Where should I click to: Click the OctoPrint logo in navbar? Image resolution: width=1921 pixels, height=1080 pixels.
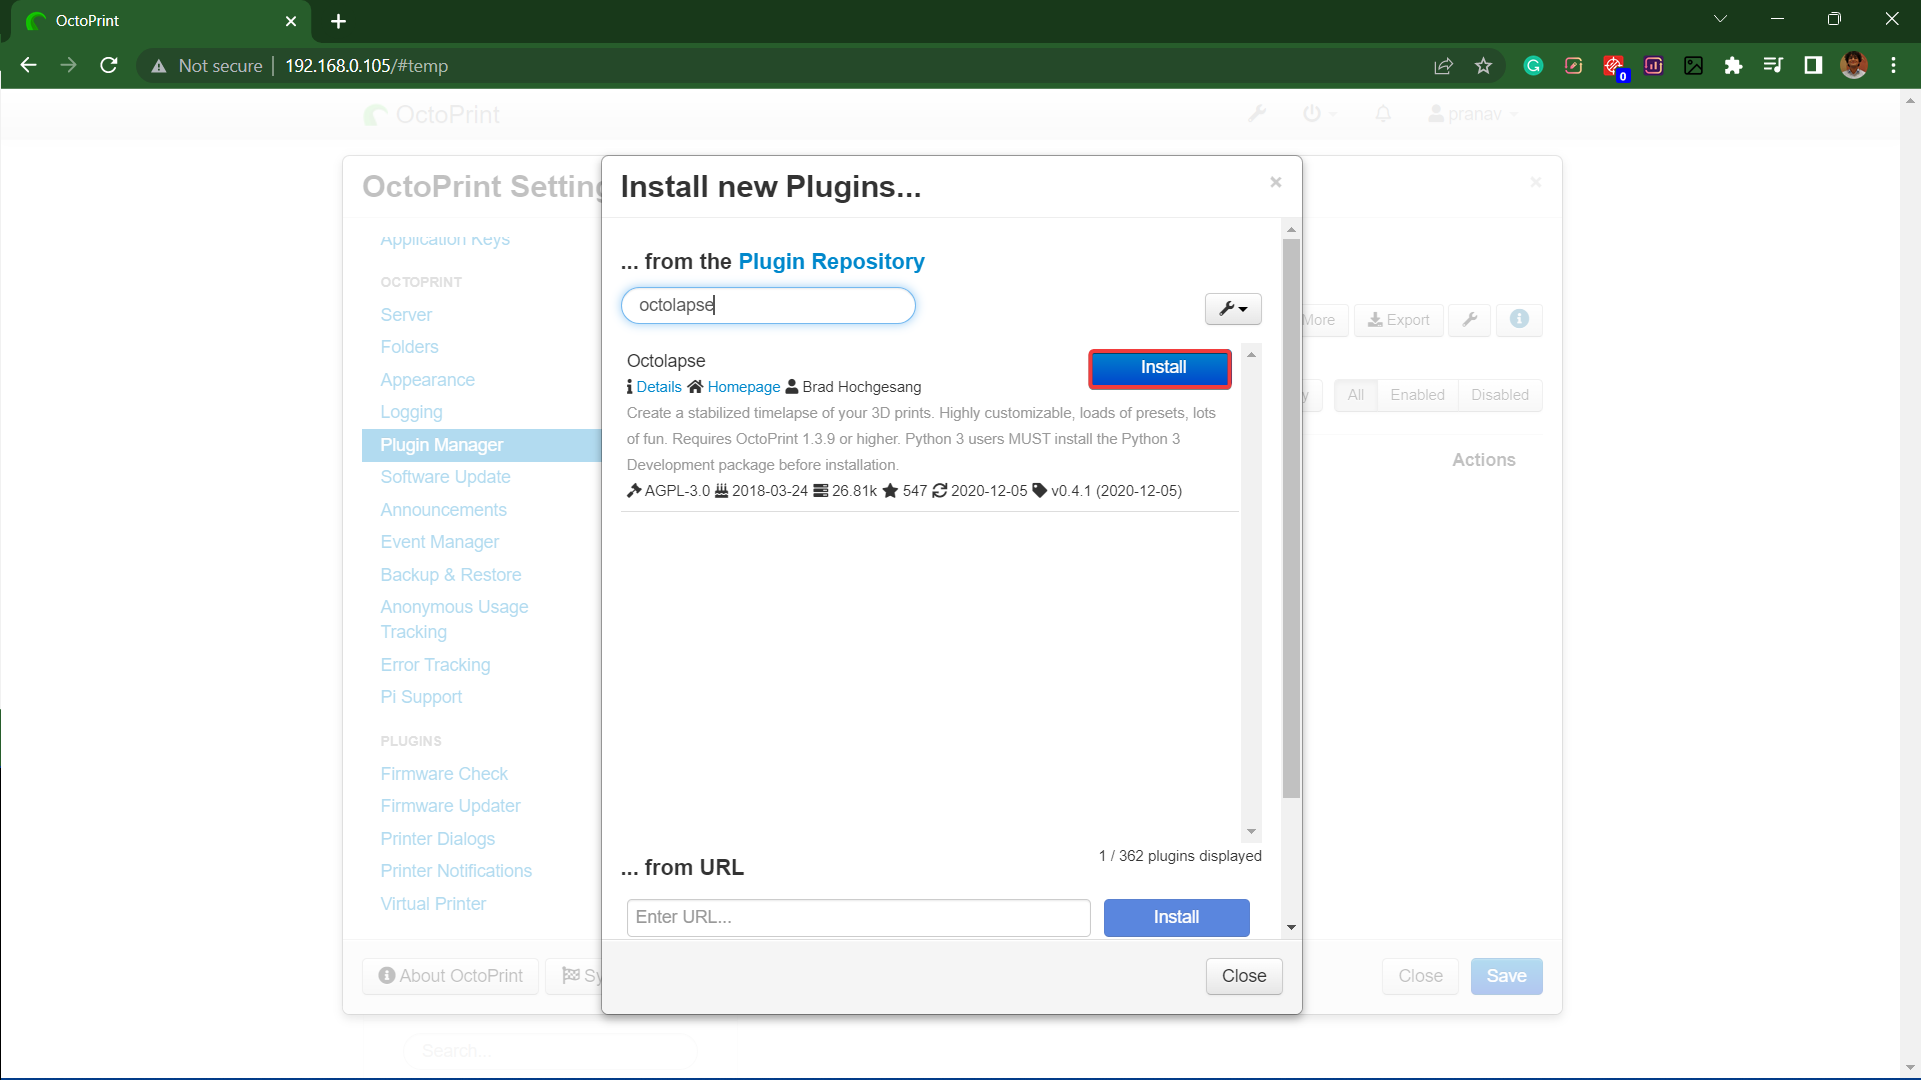tap(431, 115)
